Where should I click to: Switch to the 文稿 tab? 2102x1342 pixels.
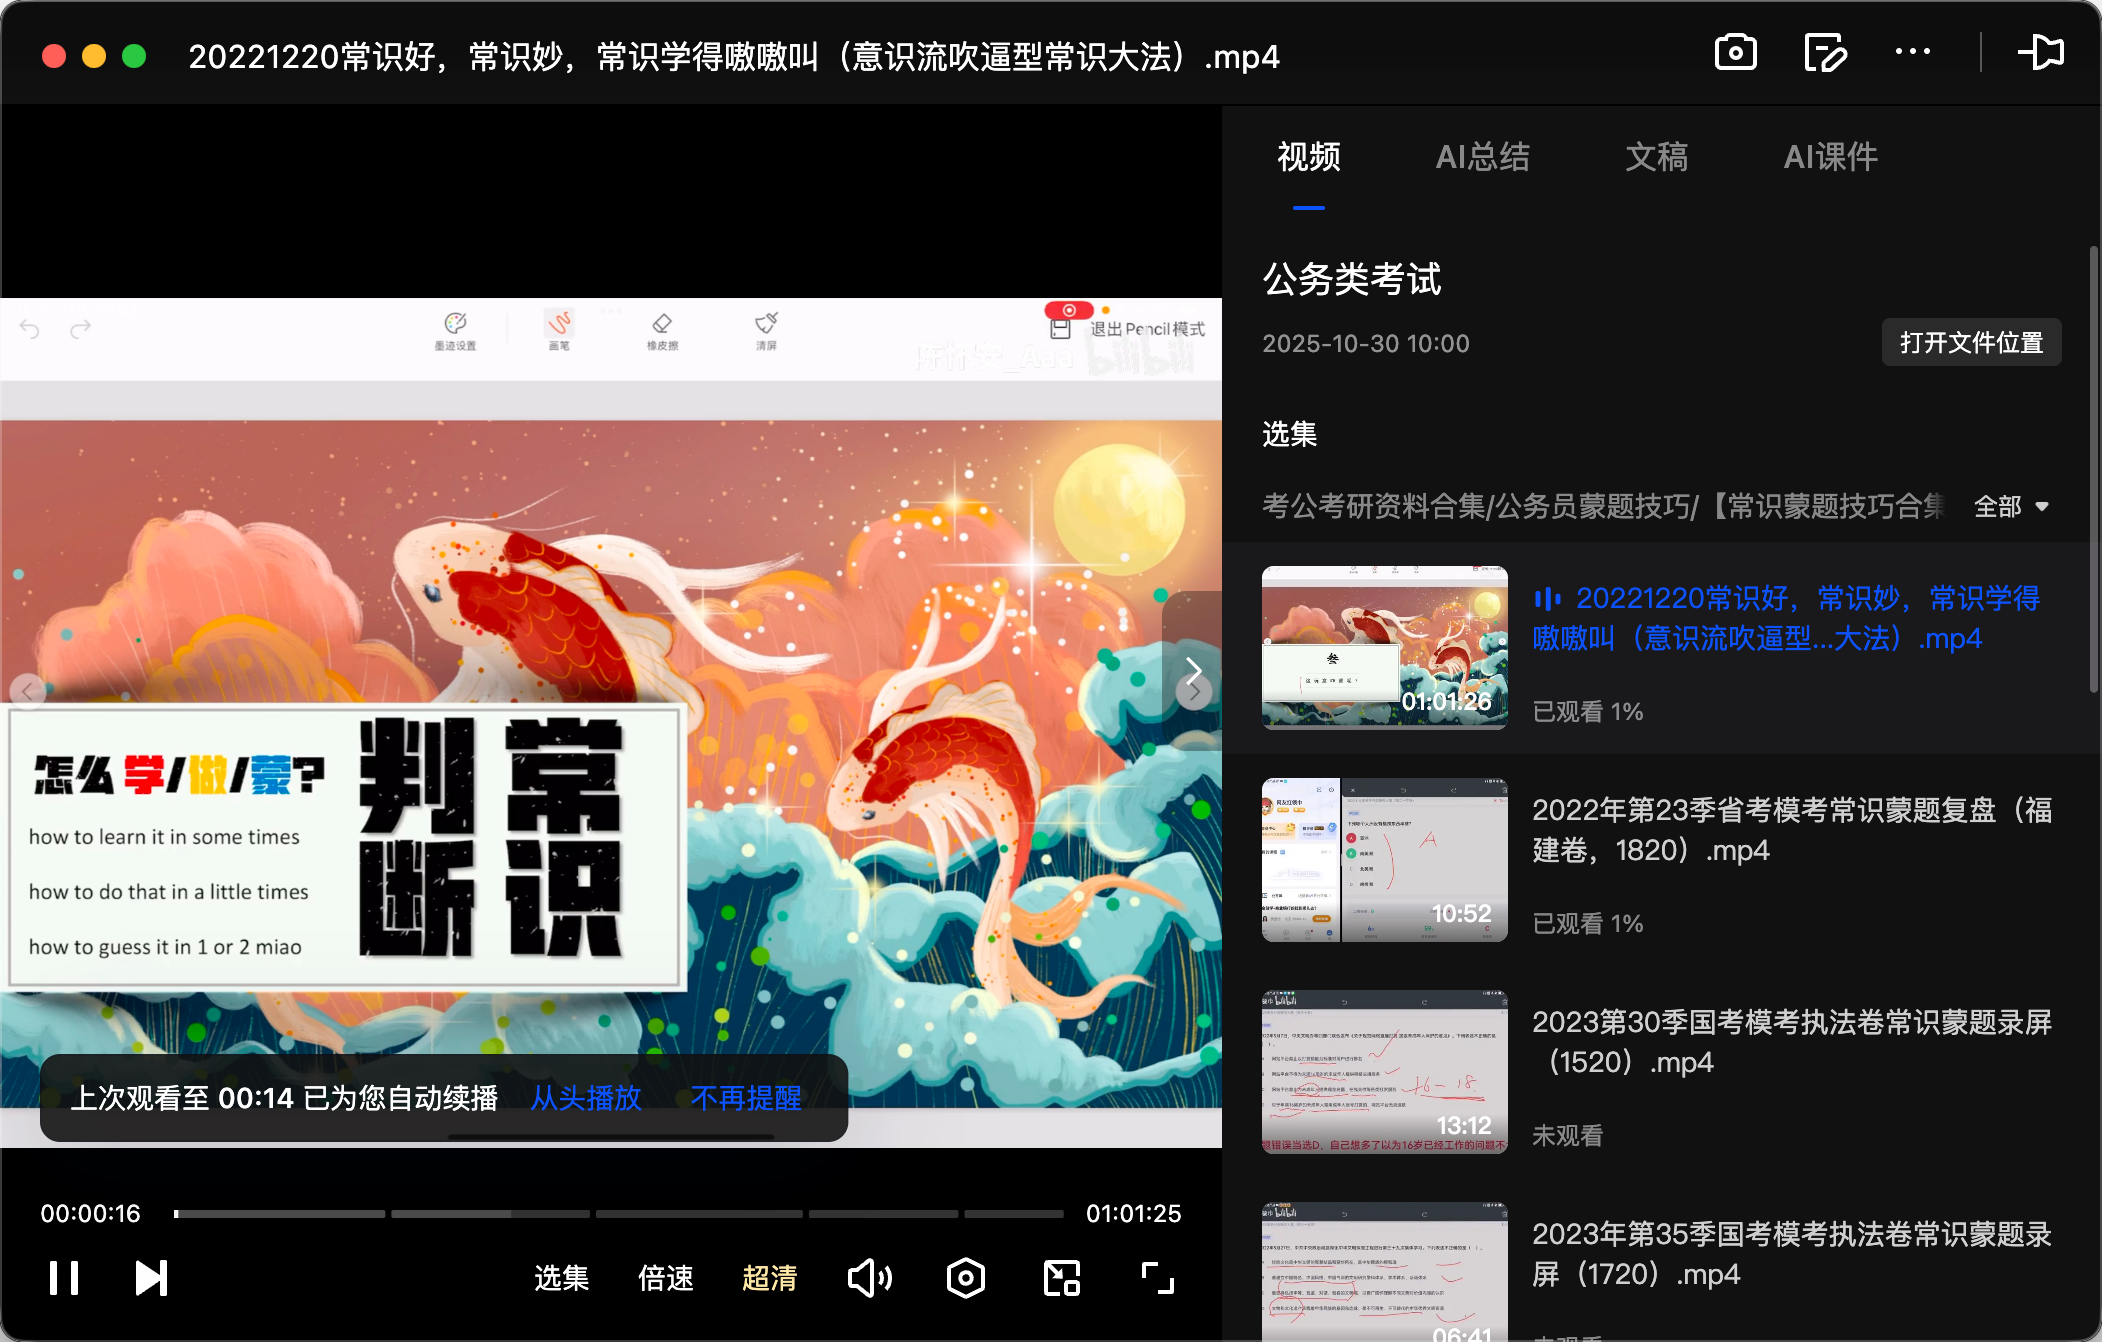tap(1657, 157)
